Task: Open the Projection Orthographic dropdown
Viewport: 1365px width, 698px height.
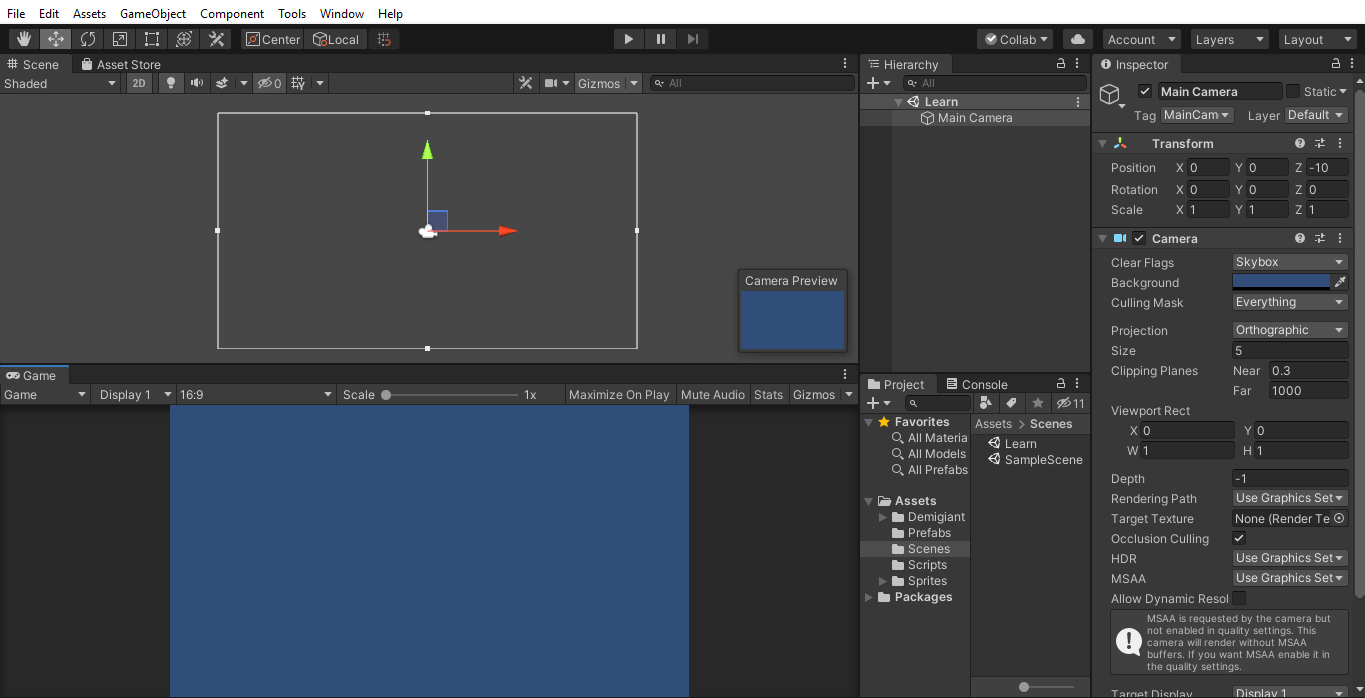Action: 1290,330
